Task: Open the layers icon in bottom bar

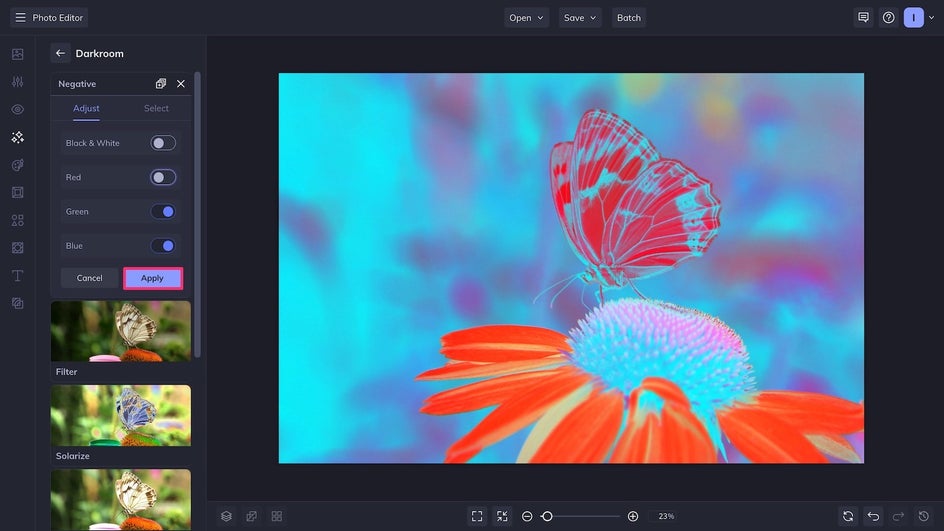Action: tap(226, 516)
